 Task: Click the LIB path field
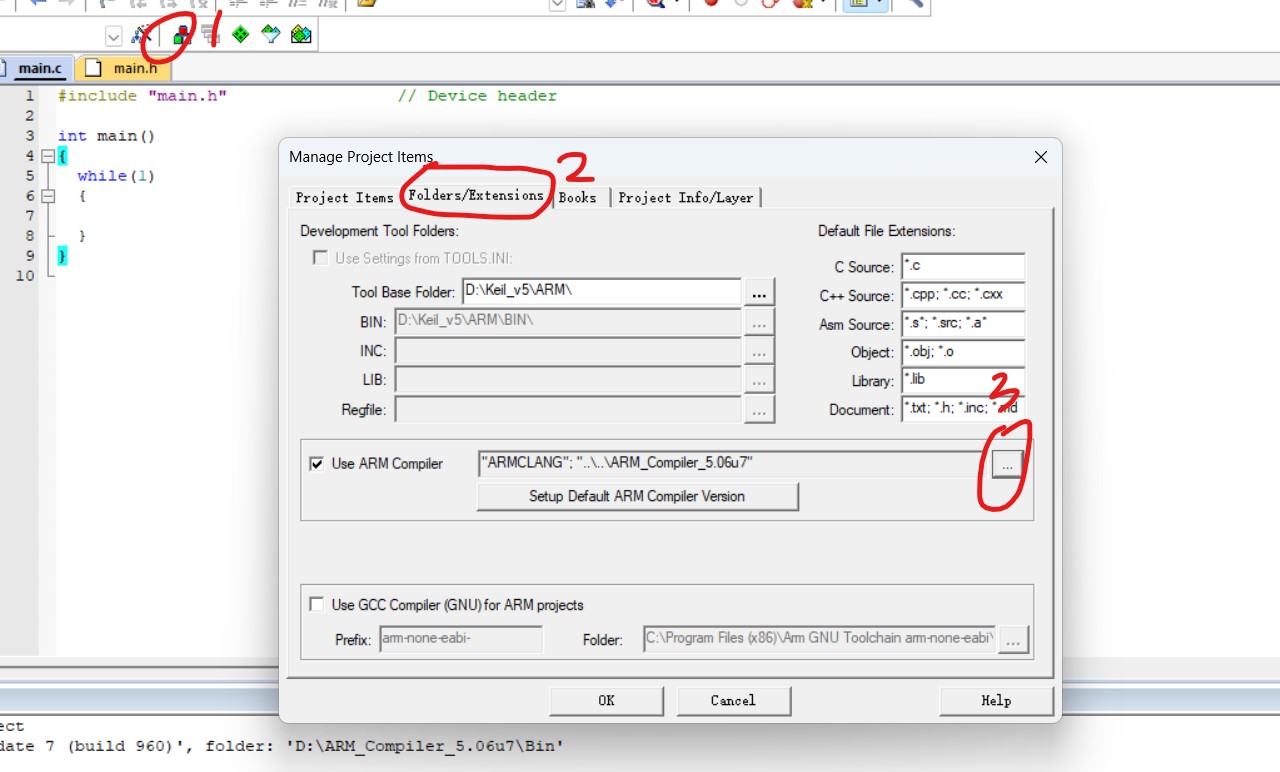568,379
